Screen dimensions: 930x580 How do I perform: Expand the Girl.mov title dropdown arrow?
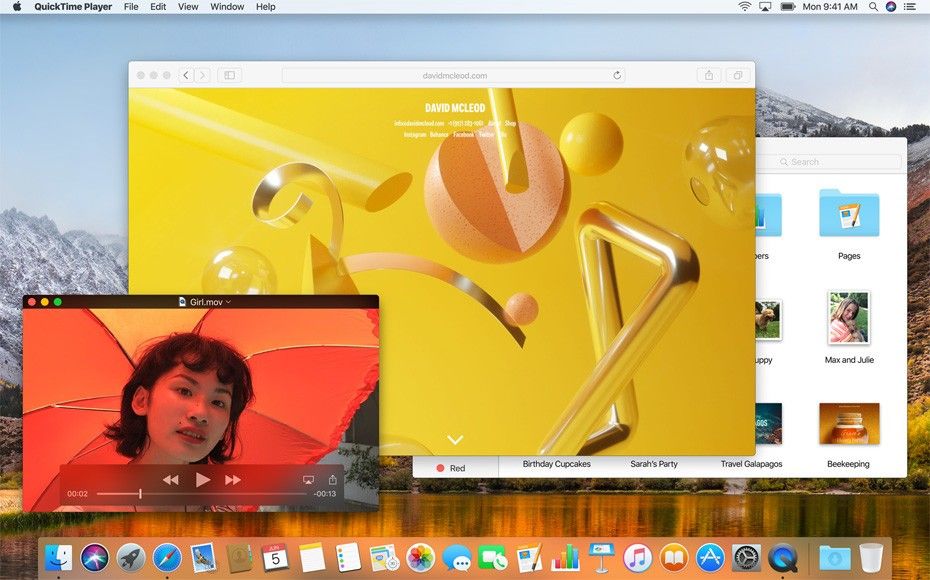[x=228, y=301]
